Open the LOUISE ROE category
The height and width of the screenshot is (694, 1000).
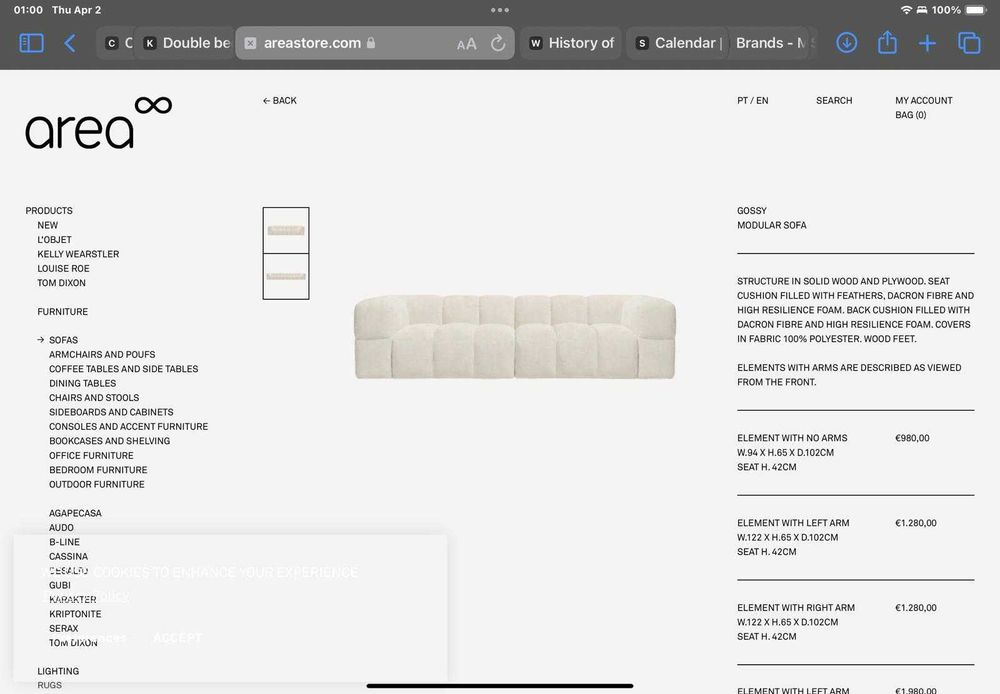[x=63, y=269]
